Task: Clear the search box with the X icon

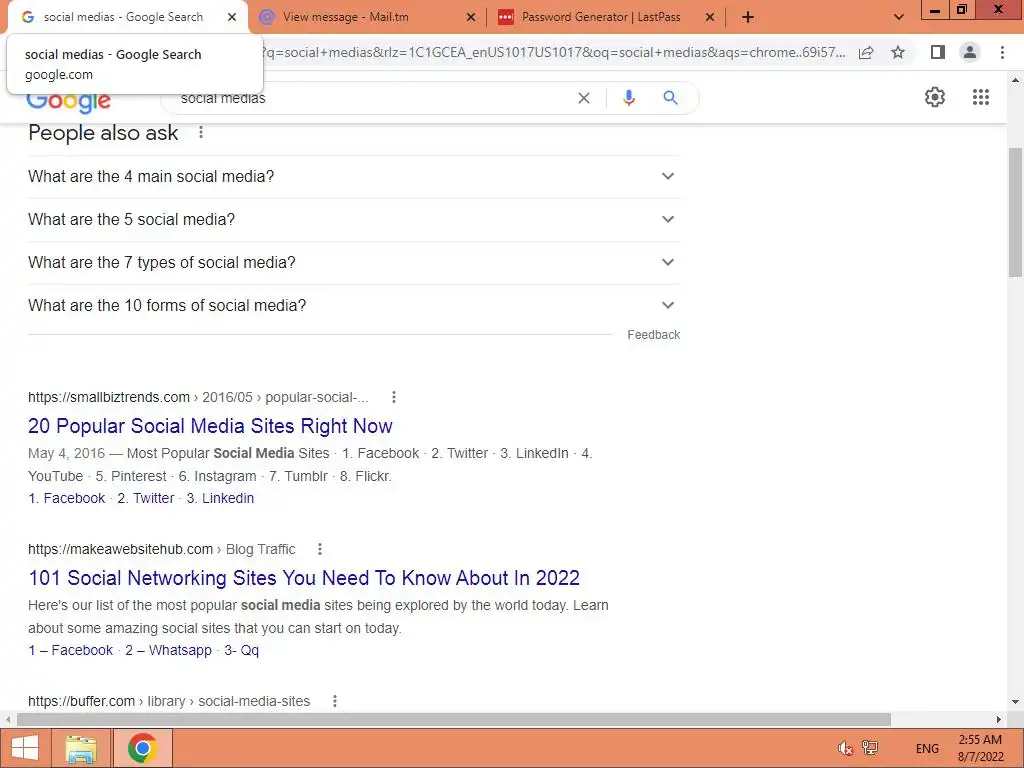Action: pyautogui.click(x=584, y=98)
